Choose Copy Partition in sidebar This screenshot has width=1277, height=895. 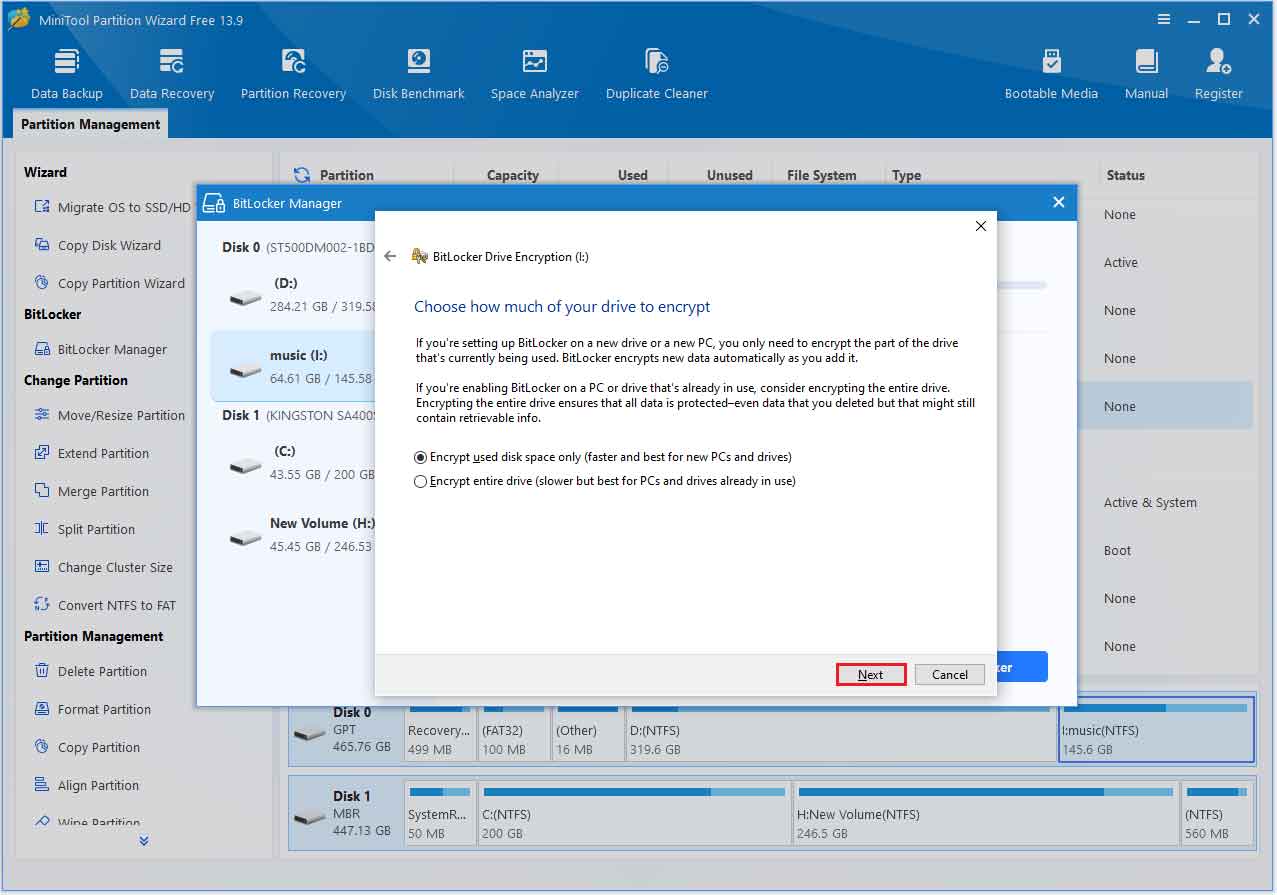pyautogui.click(x=86, y=747)
